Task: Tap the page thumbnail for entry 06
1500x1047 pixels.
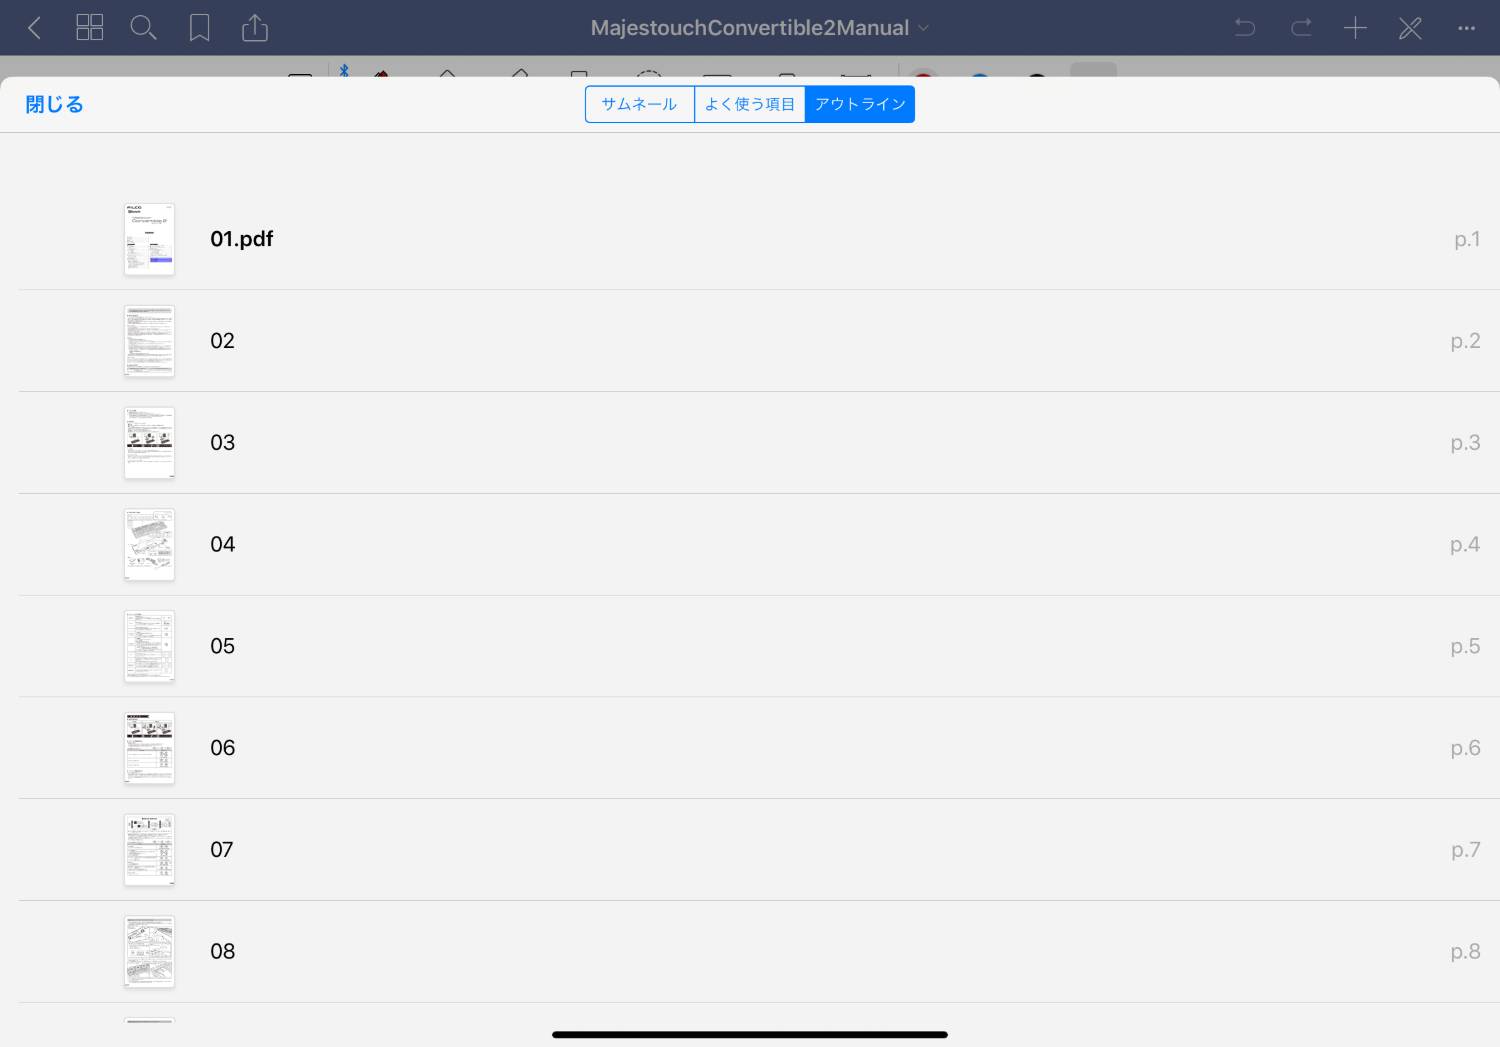Action: coord(149,748)
